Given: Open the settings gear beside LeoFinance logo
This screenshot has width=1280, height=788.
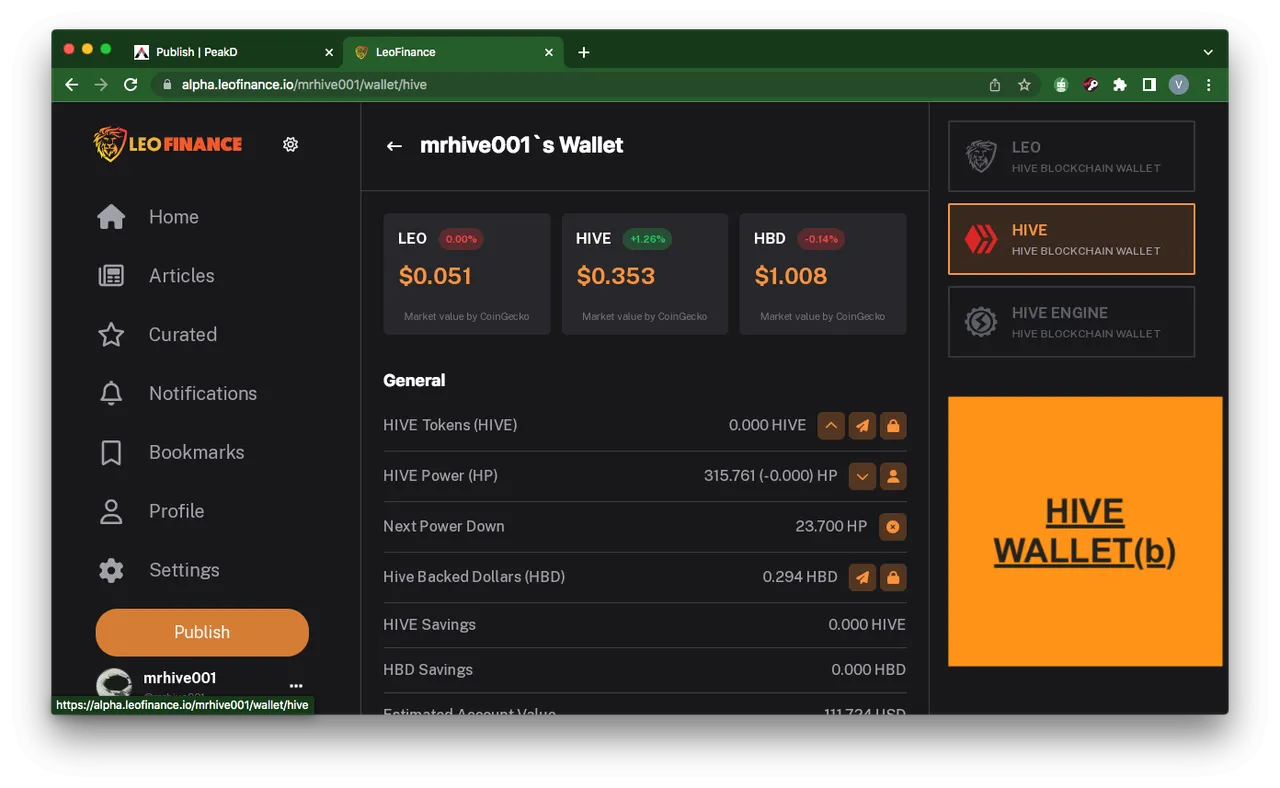Looking at the screenshot, I should 290,144.
